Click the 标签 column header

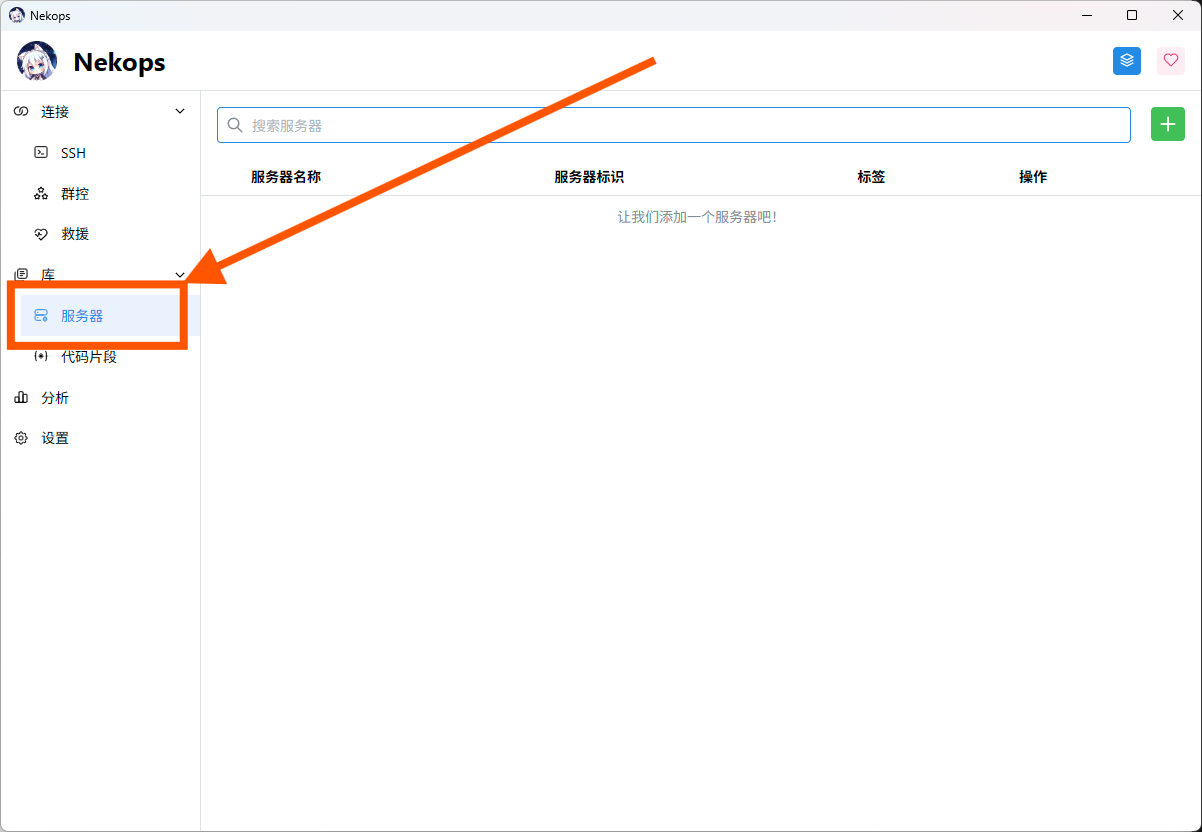tap(871, 177)
